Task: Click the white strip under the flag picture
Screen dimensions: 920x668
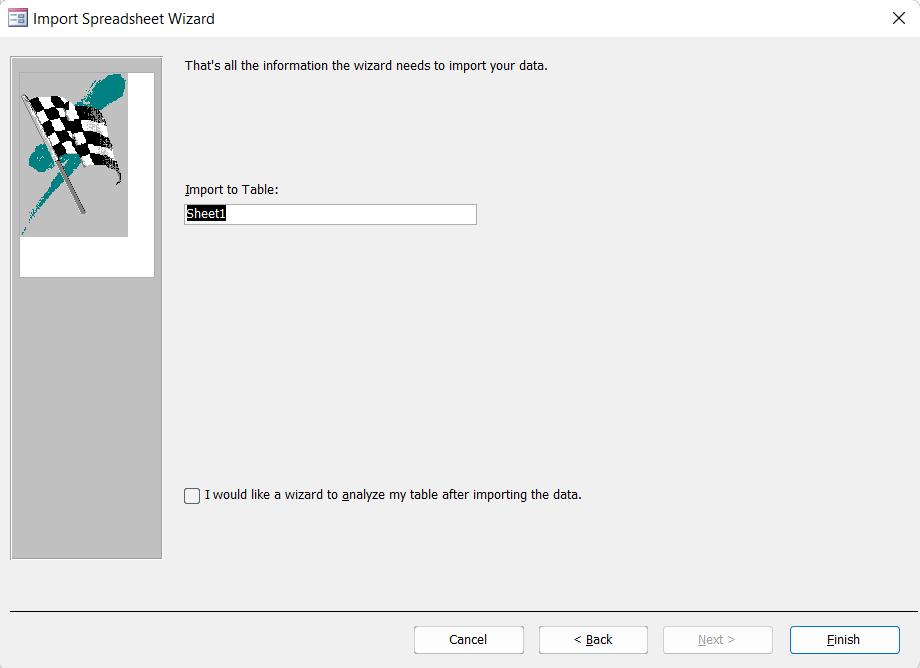Action: pos(87,257)
